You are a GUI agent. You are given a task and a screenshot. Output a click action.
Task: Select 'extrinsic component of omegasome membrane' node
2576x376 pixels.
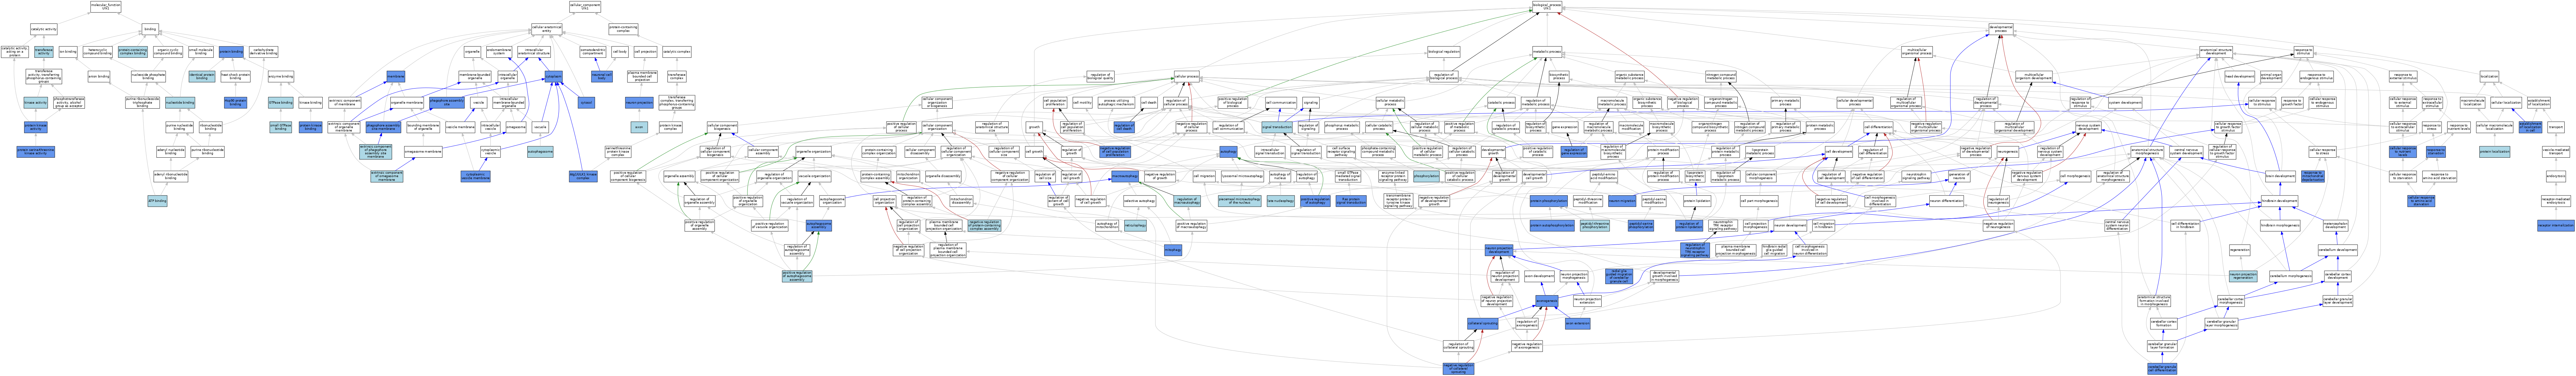(x=387, y=176)
